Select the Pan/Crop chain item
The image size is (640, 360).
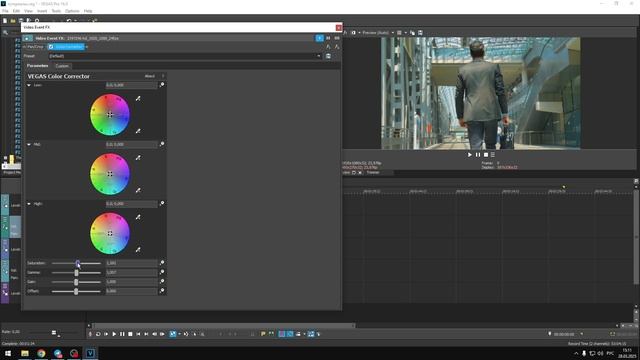pyautogui.click(x=35, y=47)
